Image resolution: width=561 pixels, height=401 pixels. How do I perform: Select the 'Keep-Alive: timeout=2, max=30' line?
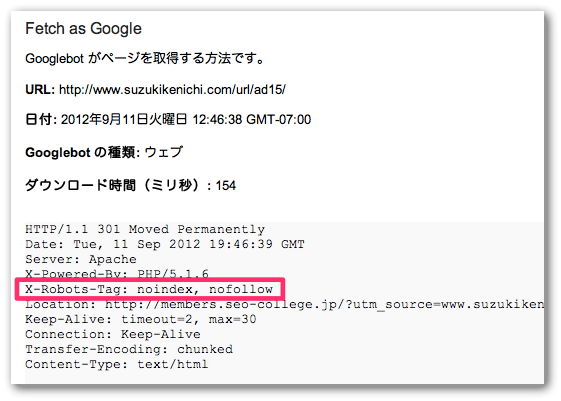[x=141, y=319]
